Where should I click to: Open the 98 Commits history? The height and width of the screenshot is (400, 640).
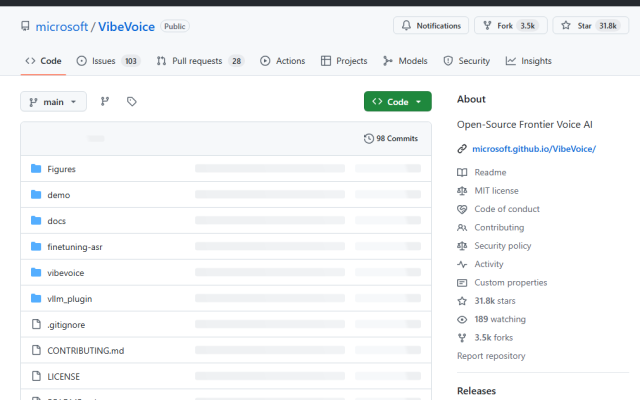click(391, 138)
